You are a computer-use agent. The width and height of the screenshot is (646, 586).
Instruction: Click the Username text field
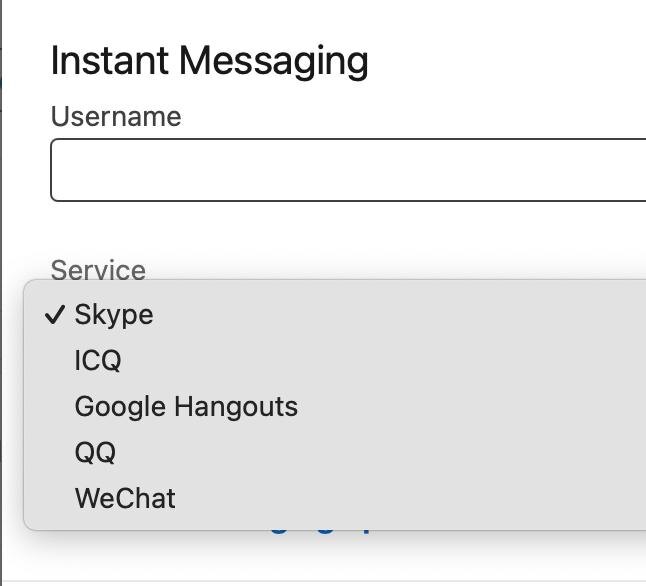click(x=348, y=170)
